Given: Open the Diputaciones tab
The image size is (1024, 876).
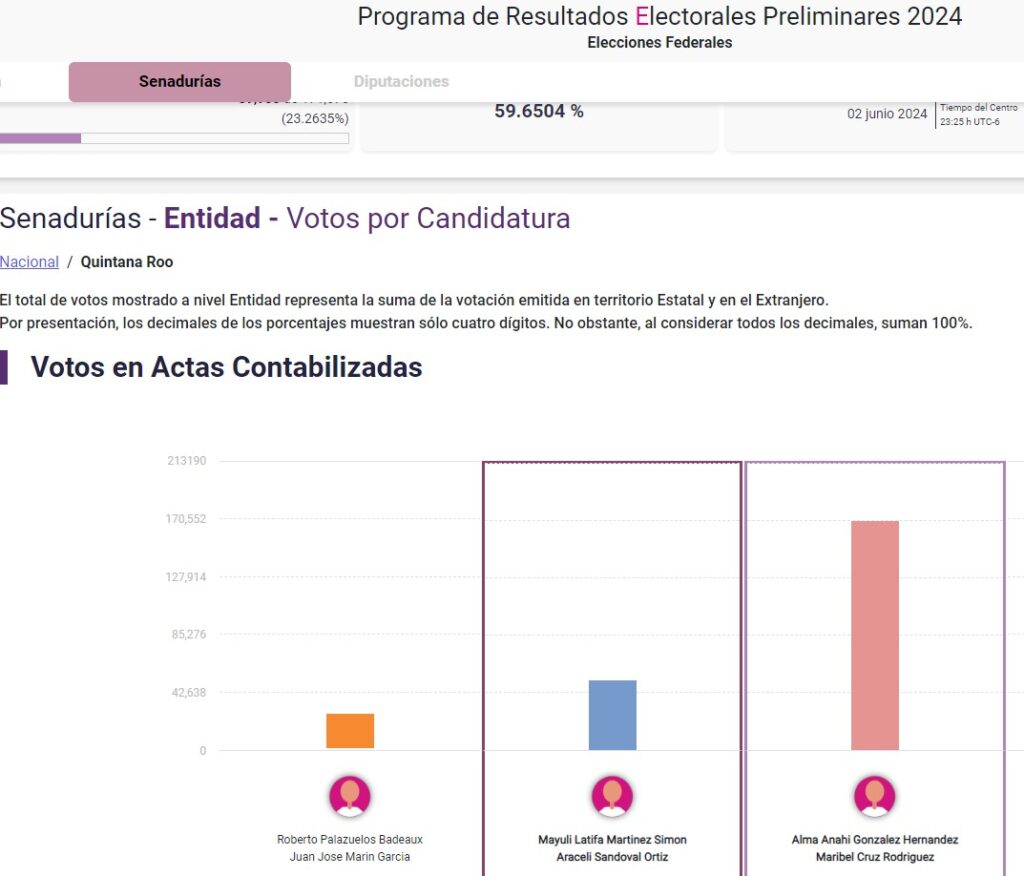Looking at the screenshot, I should [401, 82].
